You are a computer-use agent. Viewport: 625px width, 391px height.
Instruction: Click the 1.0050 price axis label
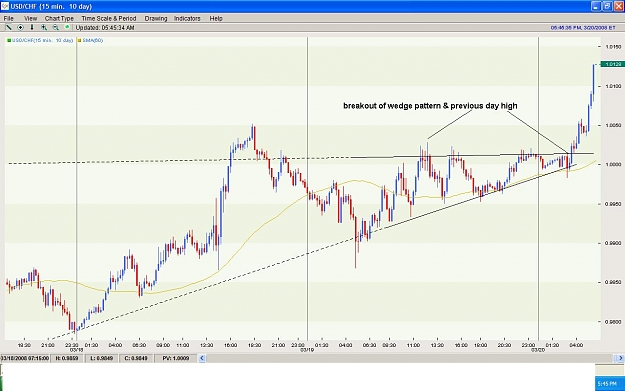[613, 125]
